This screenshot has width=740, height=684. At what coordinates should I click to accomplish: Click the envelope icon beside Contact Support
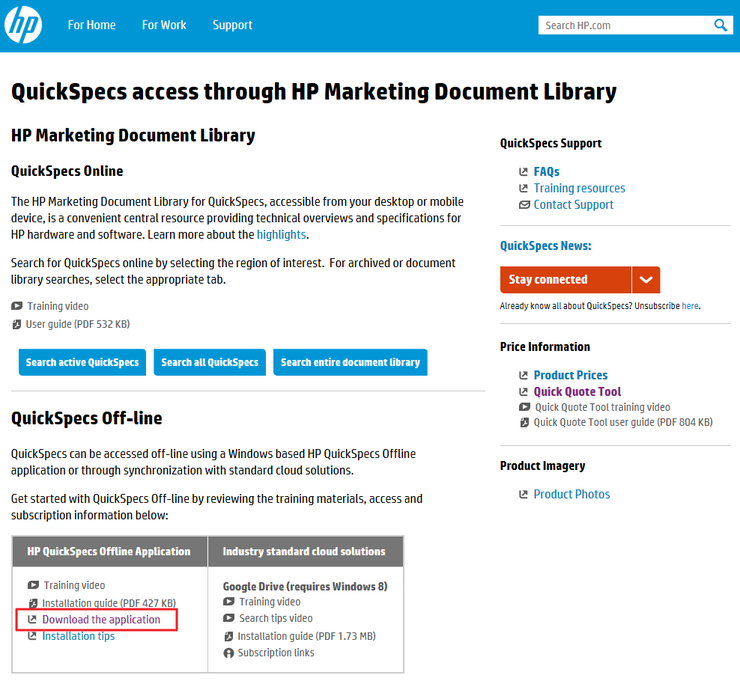point(524,205)
